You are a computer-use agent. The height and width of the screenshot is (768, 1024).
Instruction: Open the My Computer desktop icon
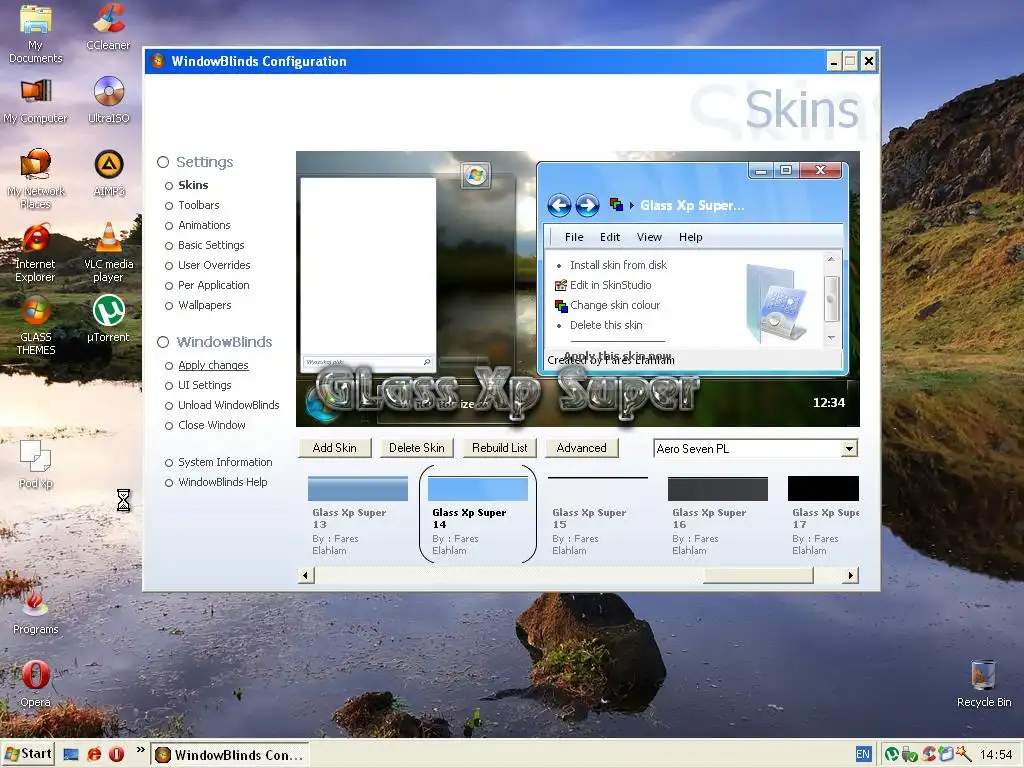click(35, 101)
